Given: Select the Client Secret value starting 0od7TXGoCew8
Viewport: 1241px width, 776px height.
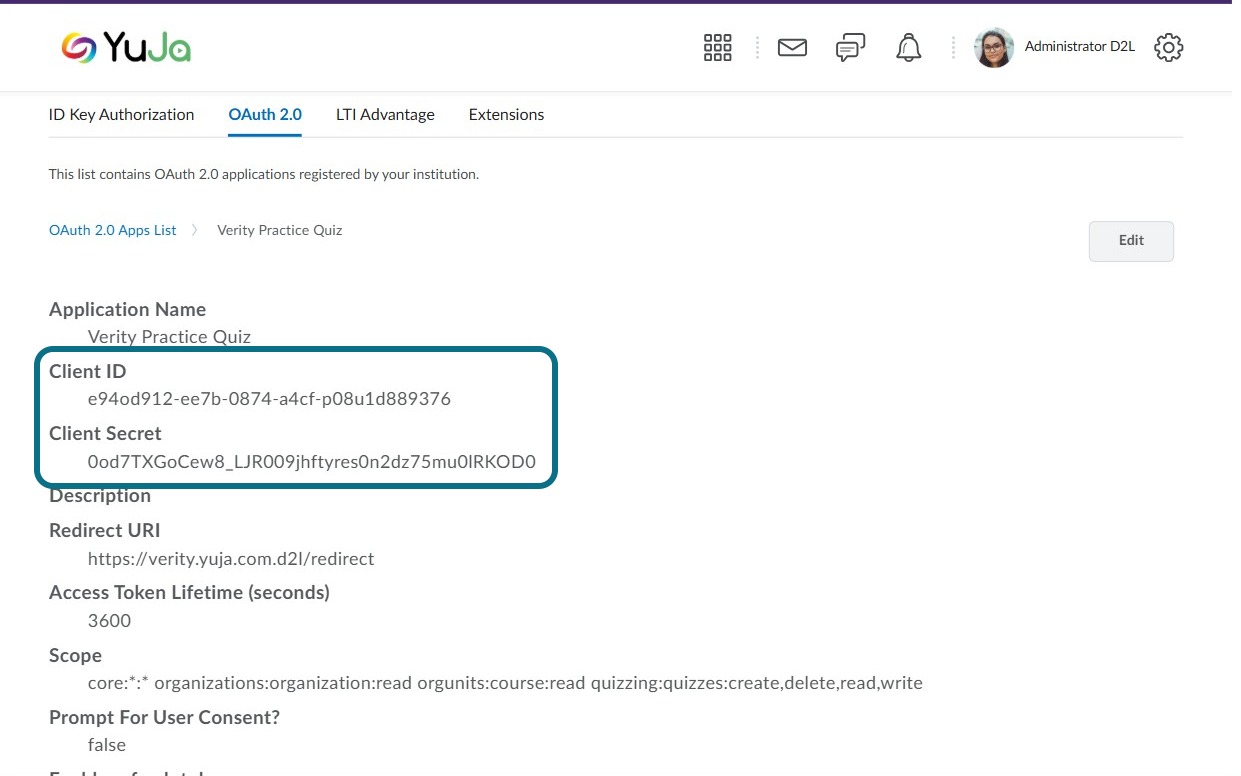Looking at the screenshot, I should click(x=312, y=462).
